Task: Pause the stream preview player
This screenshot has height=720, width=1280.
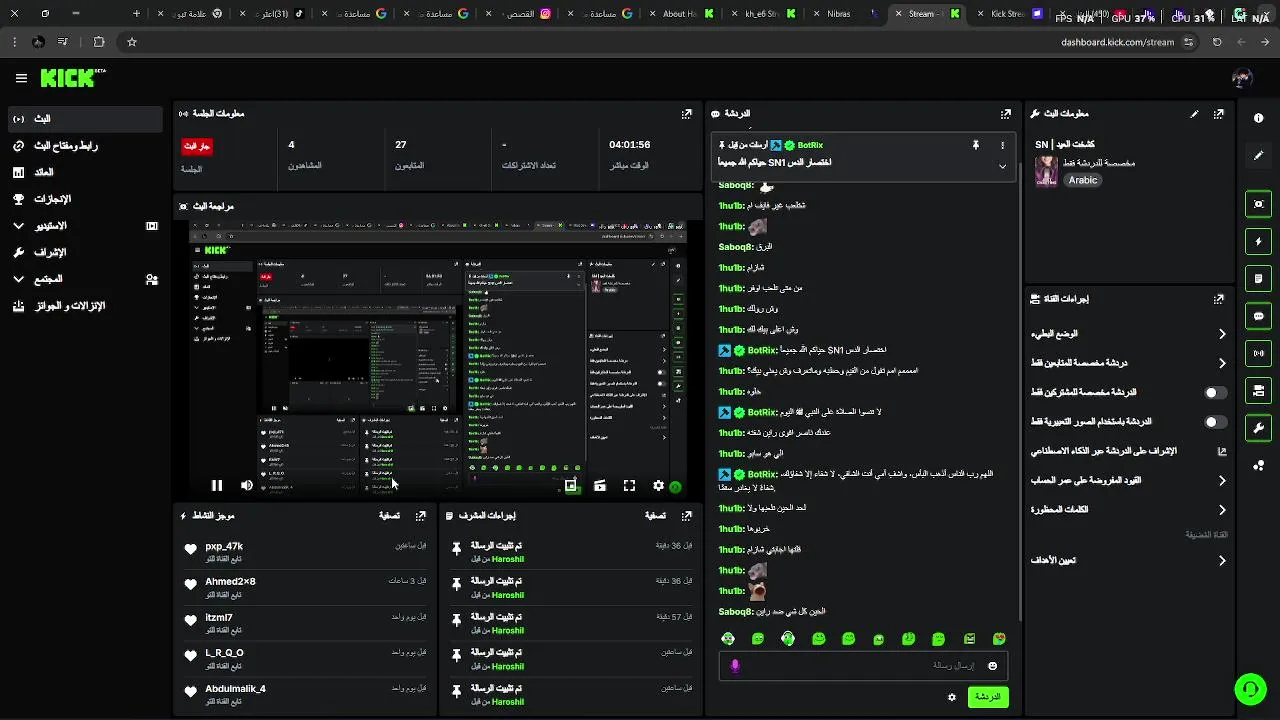Action: tap(217, 486)
